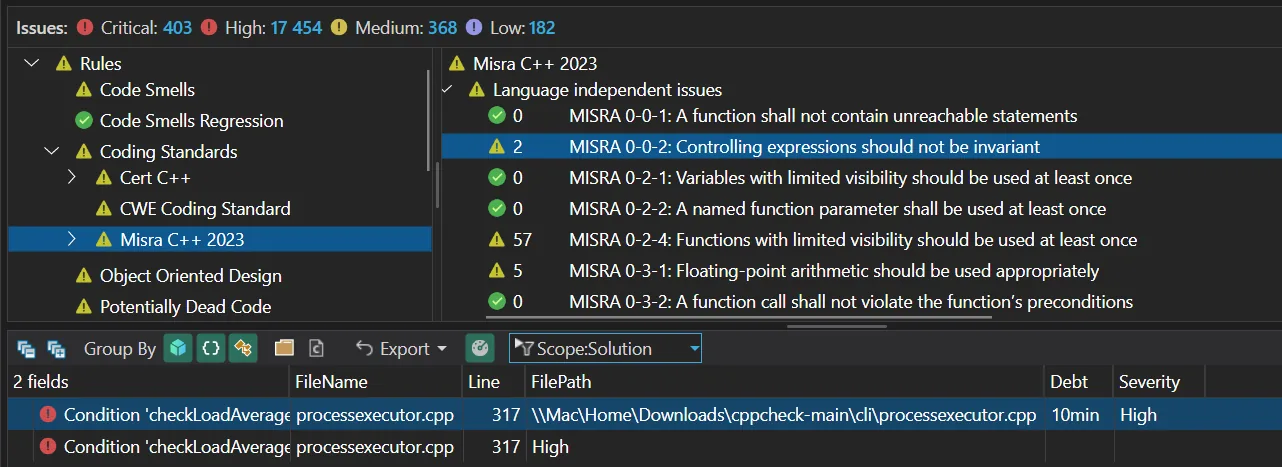Image resolution: width=1282 pixels, height=467 pixels.
Task: Collapse the Coding Standards node
Action: tap(52, 152)
